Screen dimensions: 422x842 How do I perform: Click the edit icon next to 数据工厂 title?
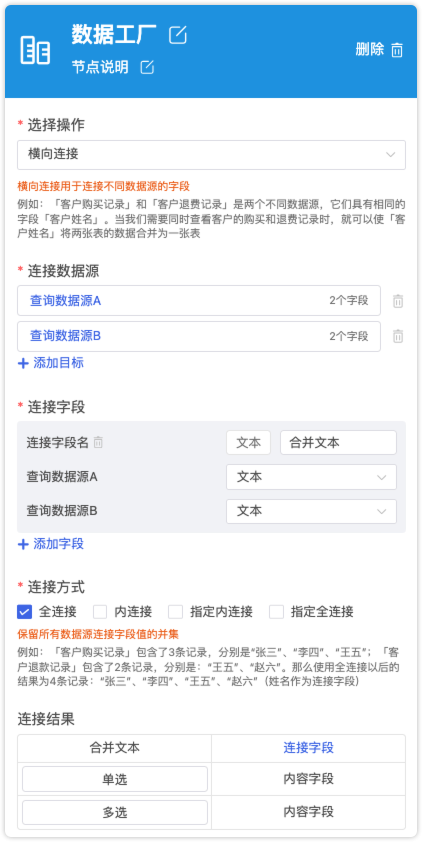[x=178, y=35]
